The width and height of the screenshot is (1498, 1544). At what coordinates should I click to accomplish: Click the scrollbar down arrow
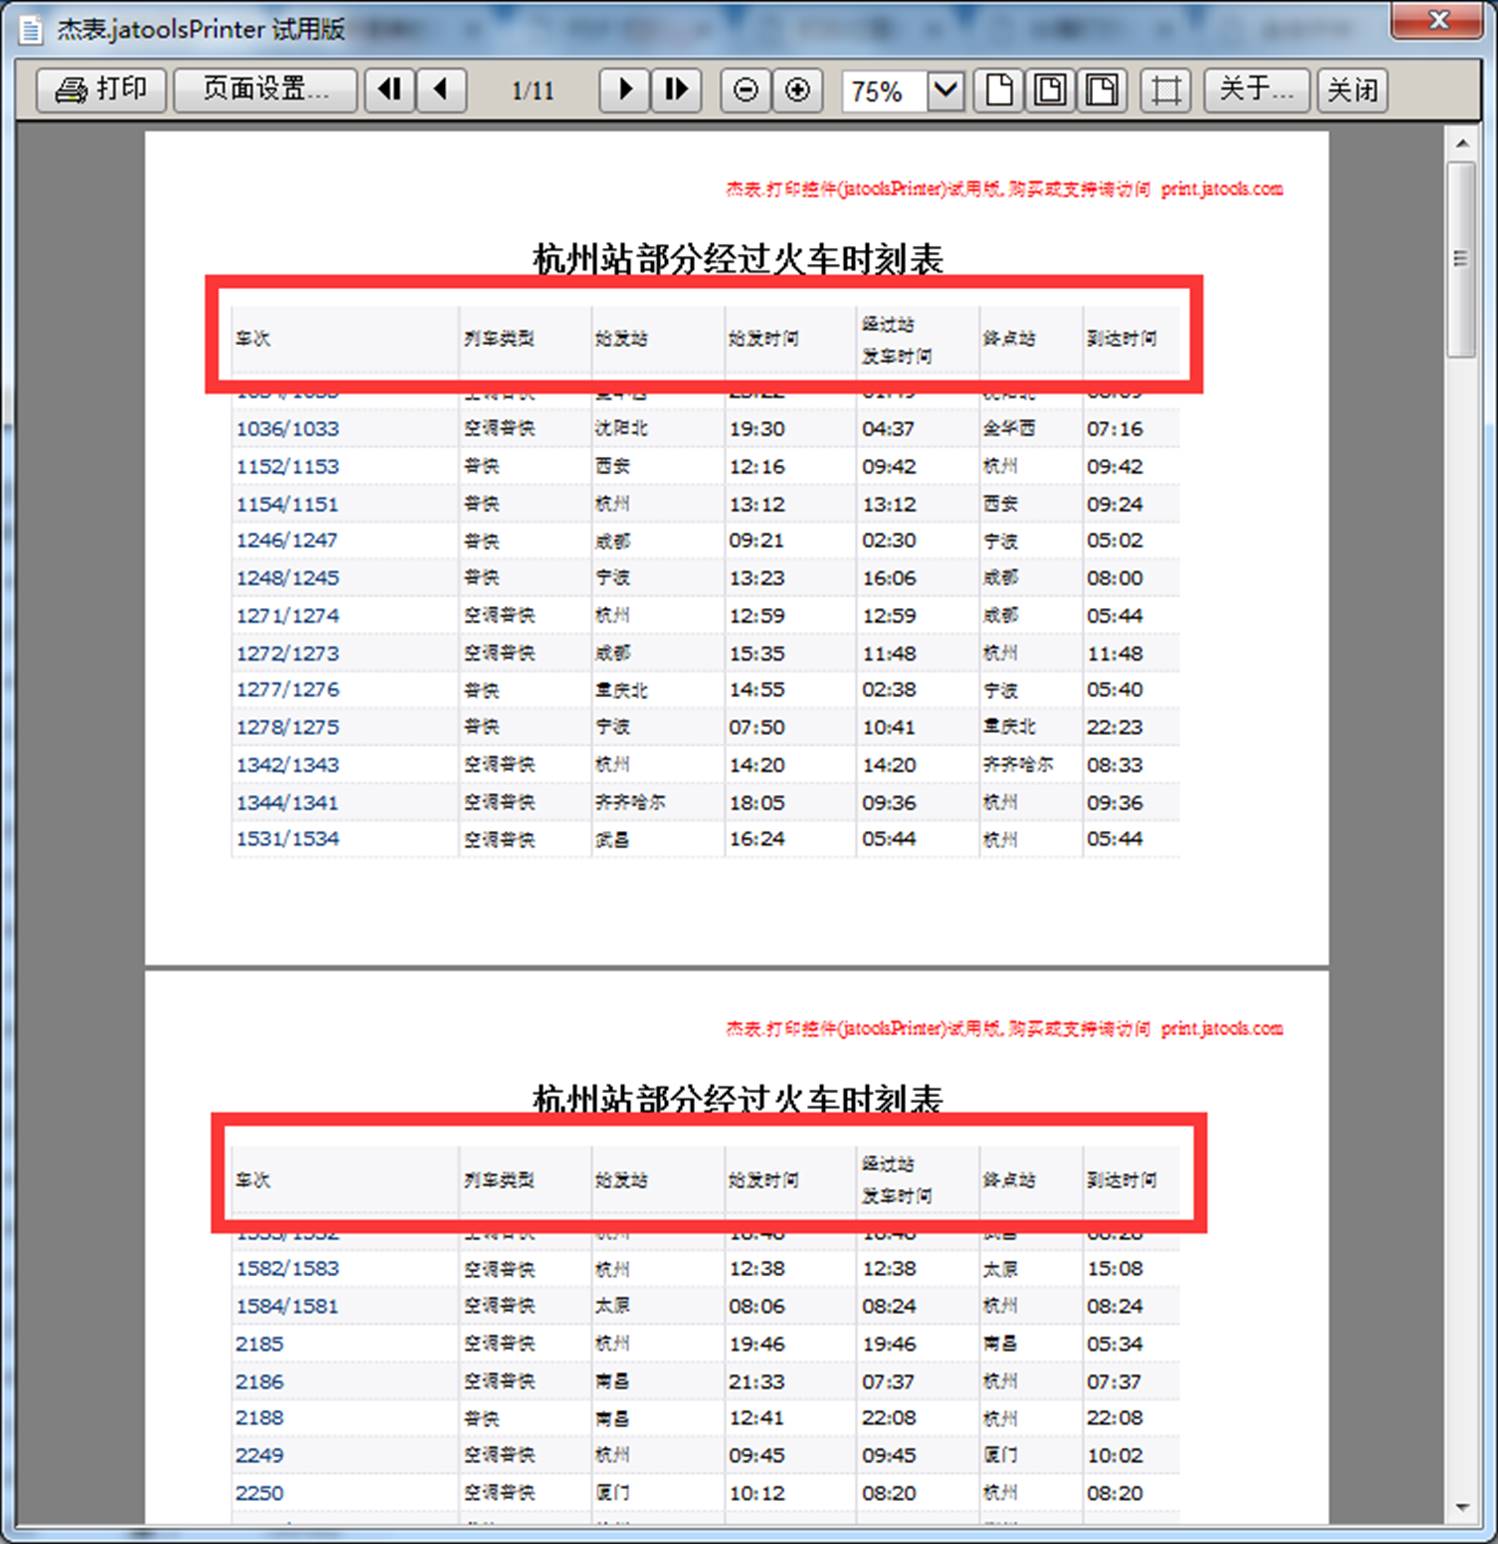point(1462,1507)
